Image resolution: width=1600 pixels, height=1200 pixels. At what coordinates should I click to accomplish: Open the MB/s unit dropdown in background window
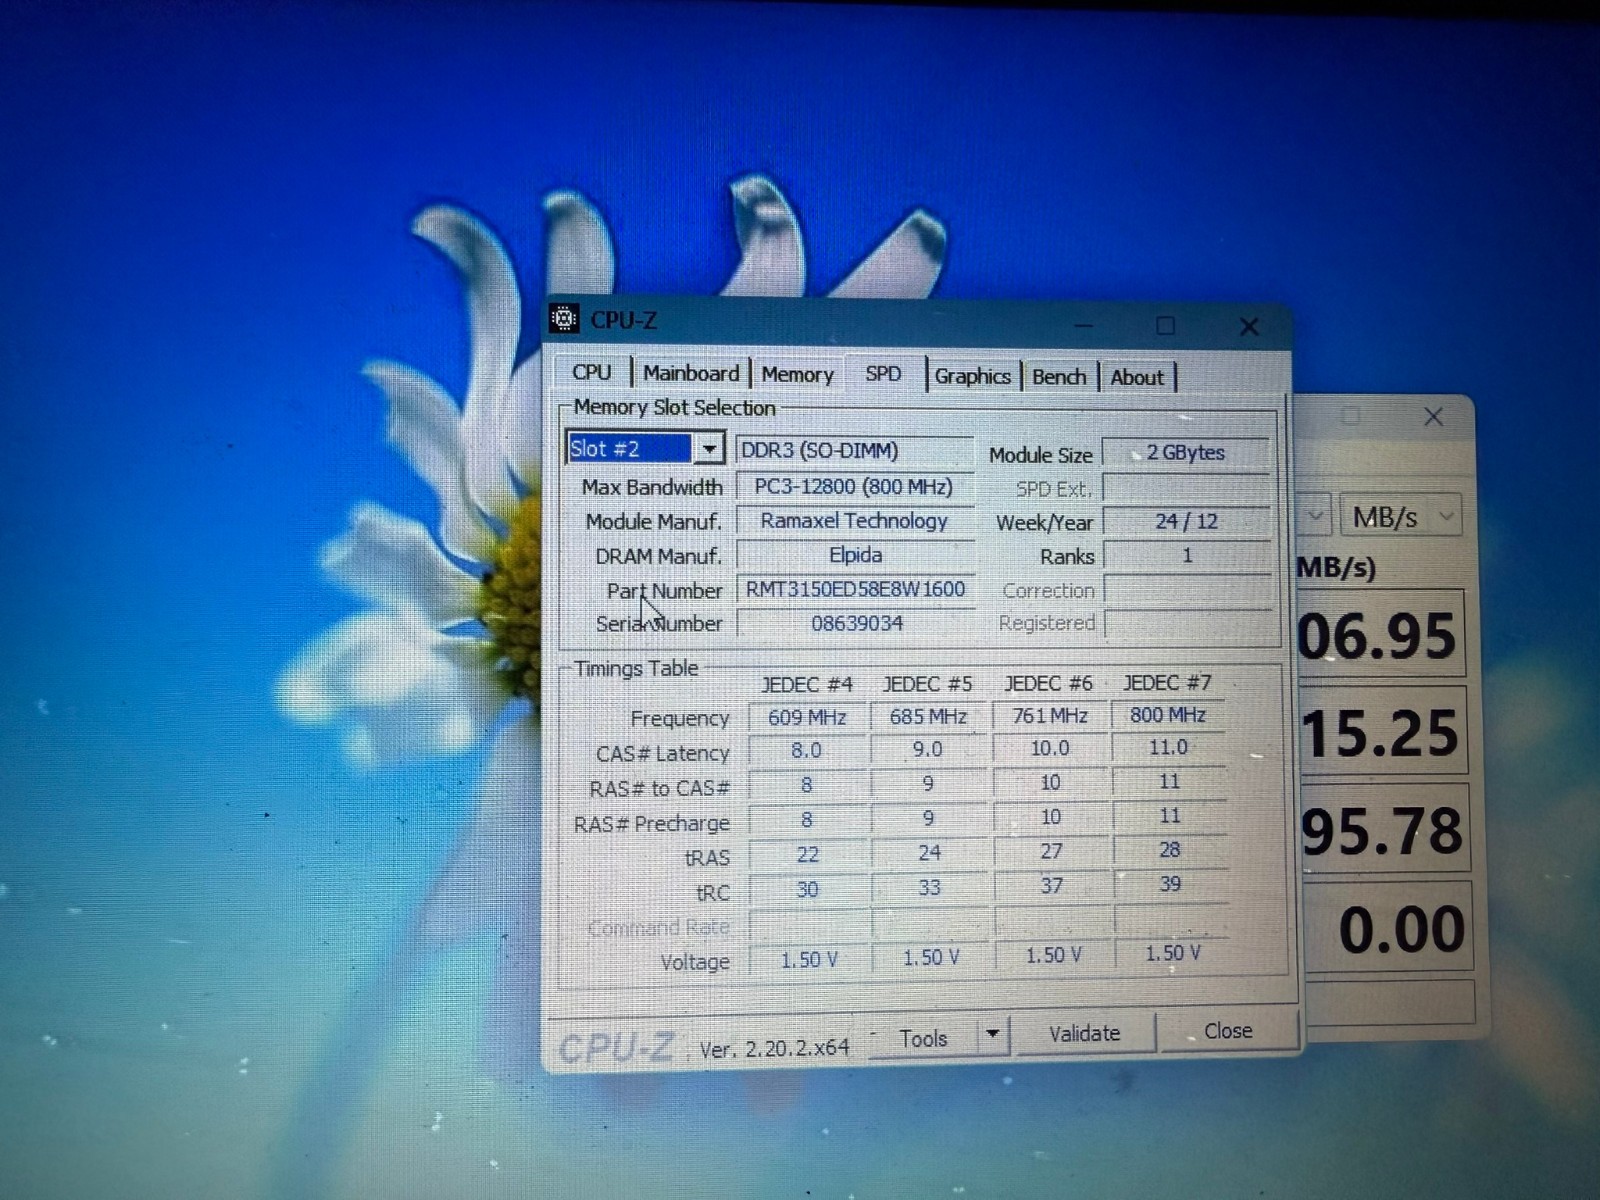tap(1401, 517)
